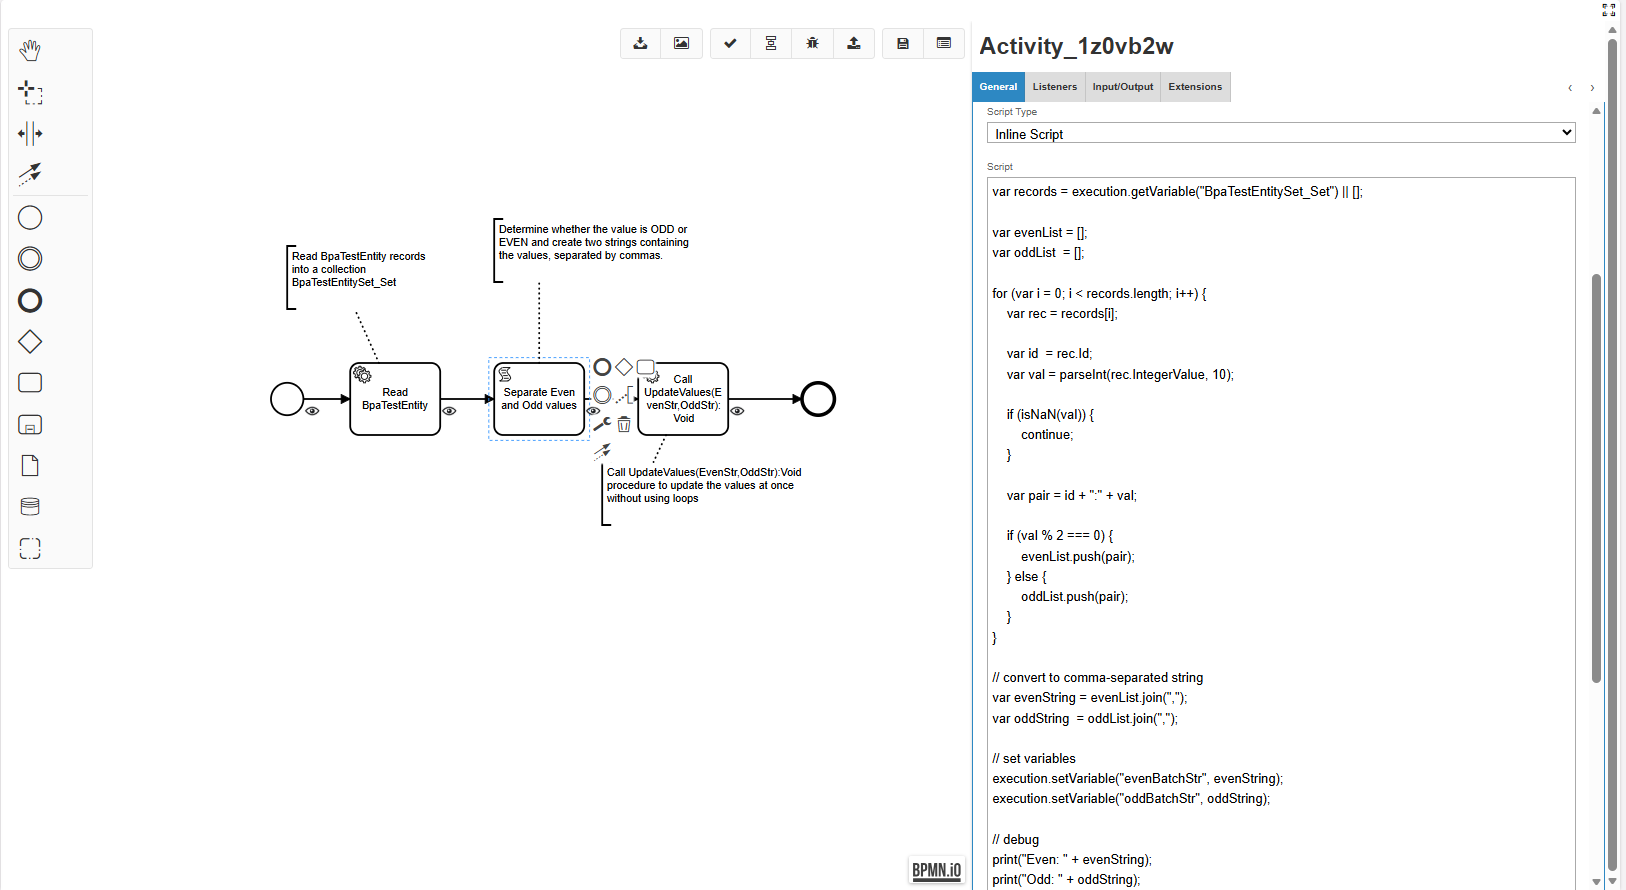Activate the lasso selection tool

[30, 92]
